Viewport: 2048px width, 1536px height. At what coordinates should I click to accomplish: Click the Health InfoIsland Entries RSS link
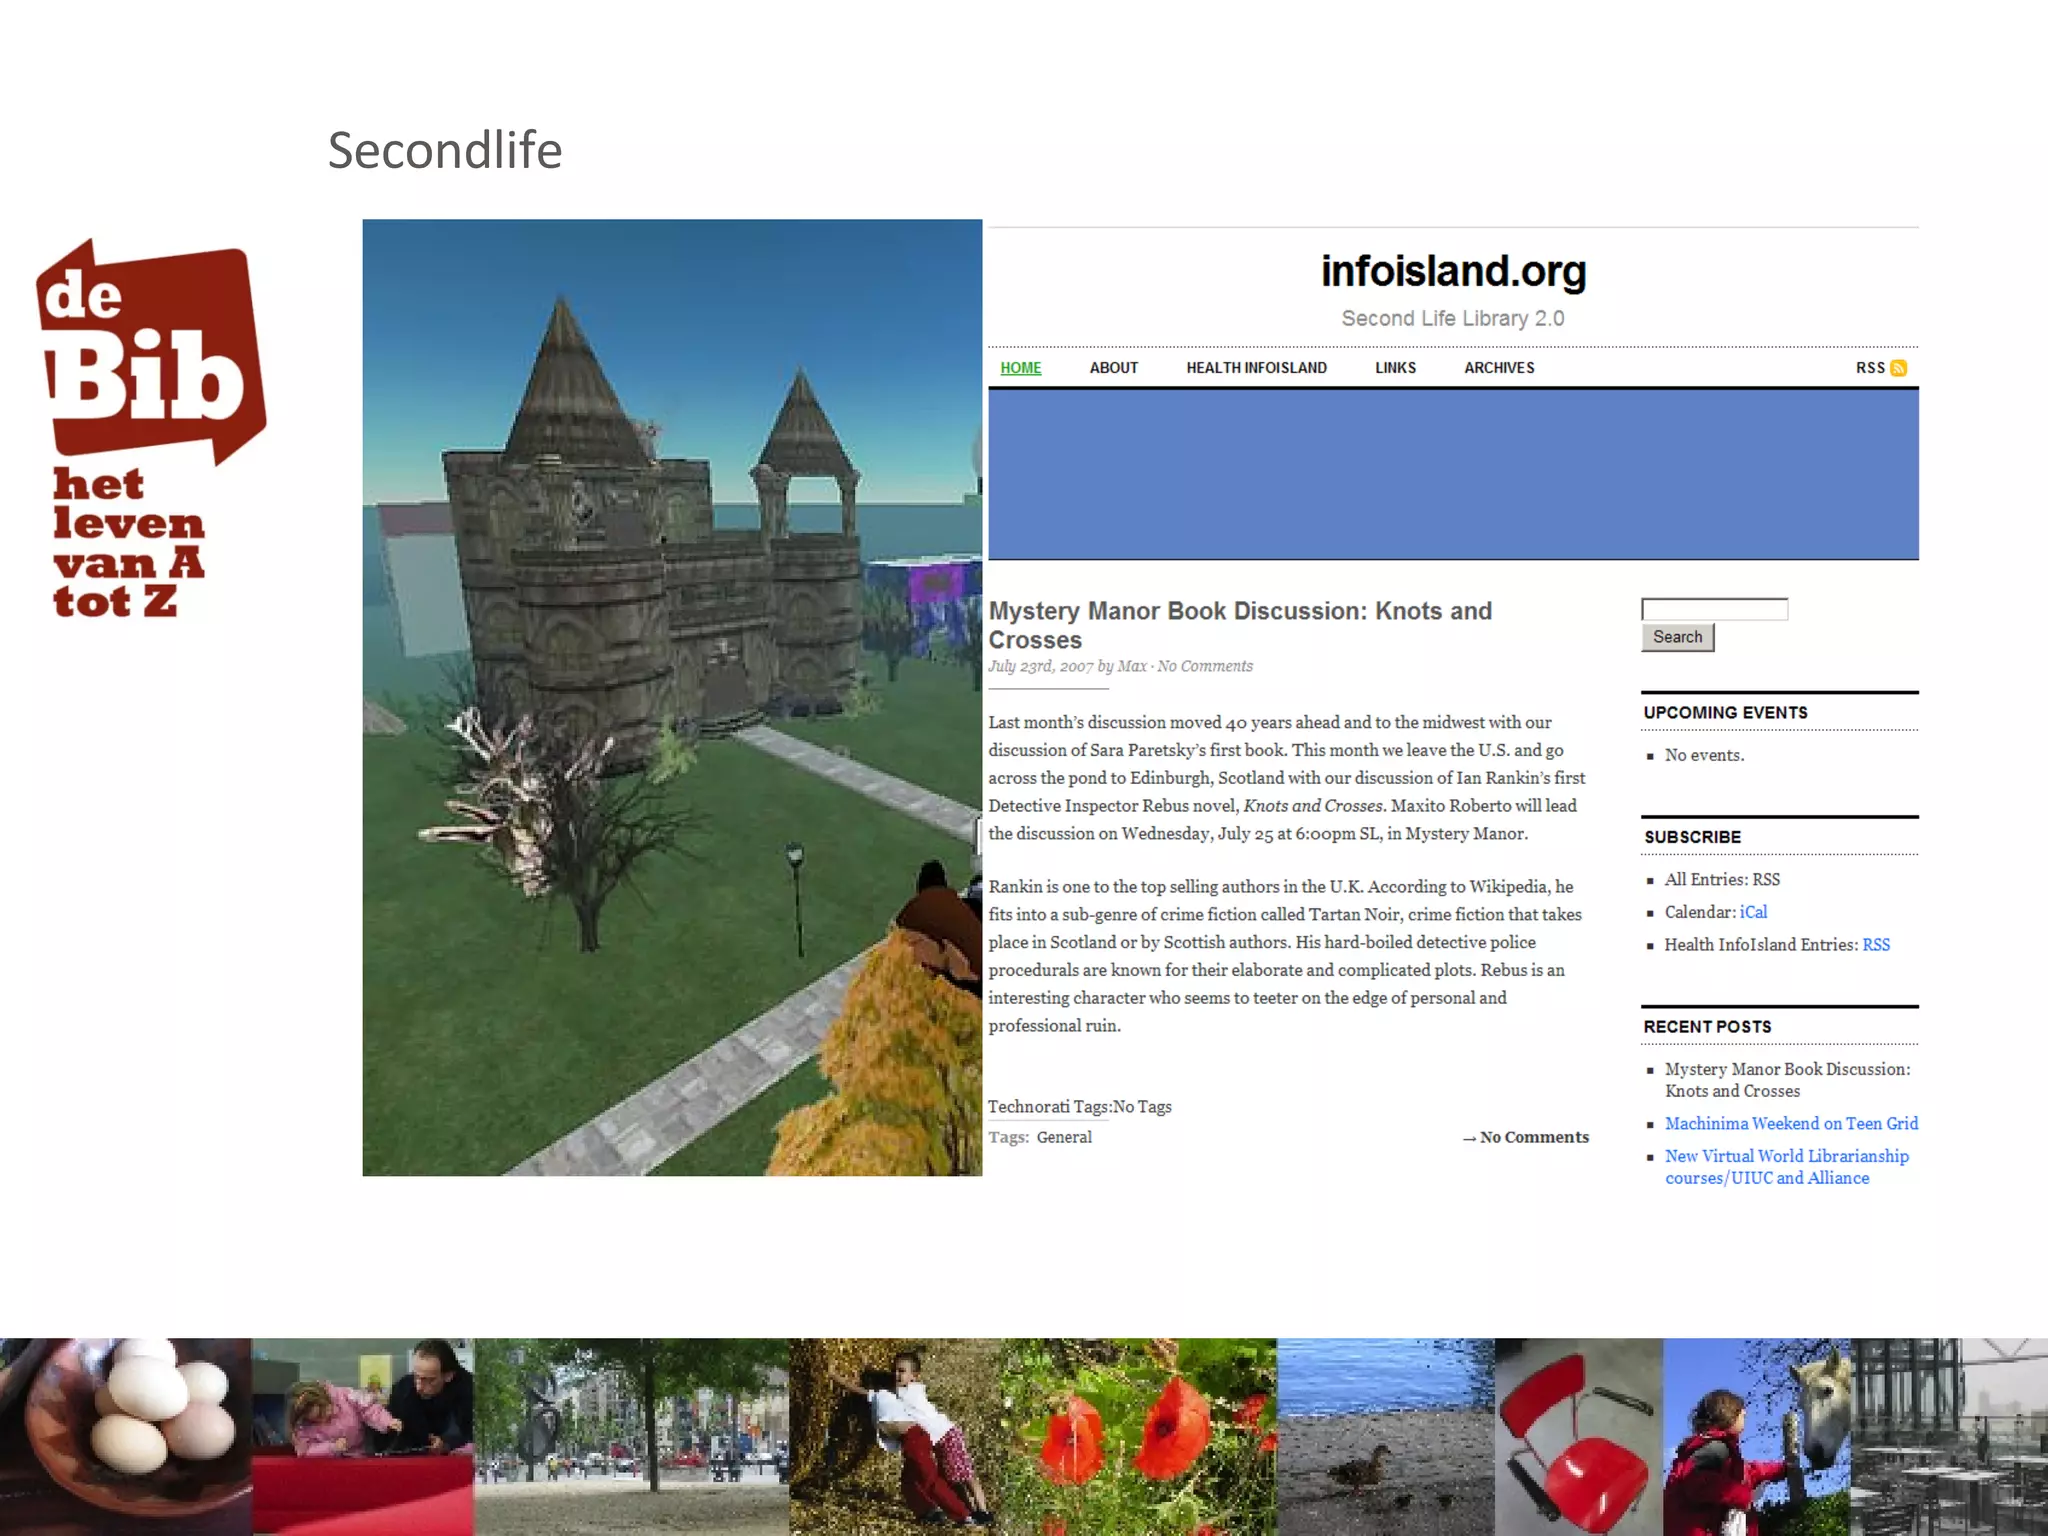click(1876, 945)
